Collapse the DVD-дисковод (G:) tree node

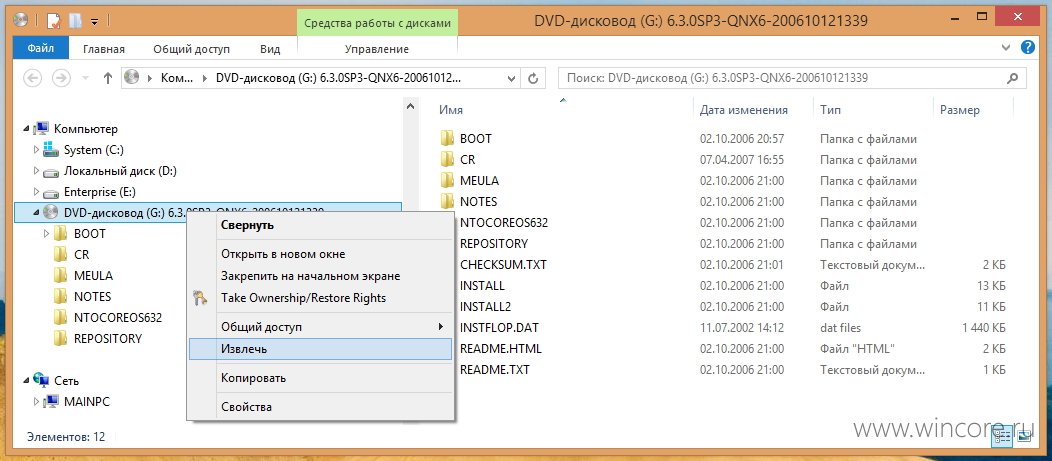point(36,213)
